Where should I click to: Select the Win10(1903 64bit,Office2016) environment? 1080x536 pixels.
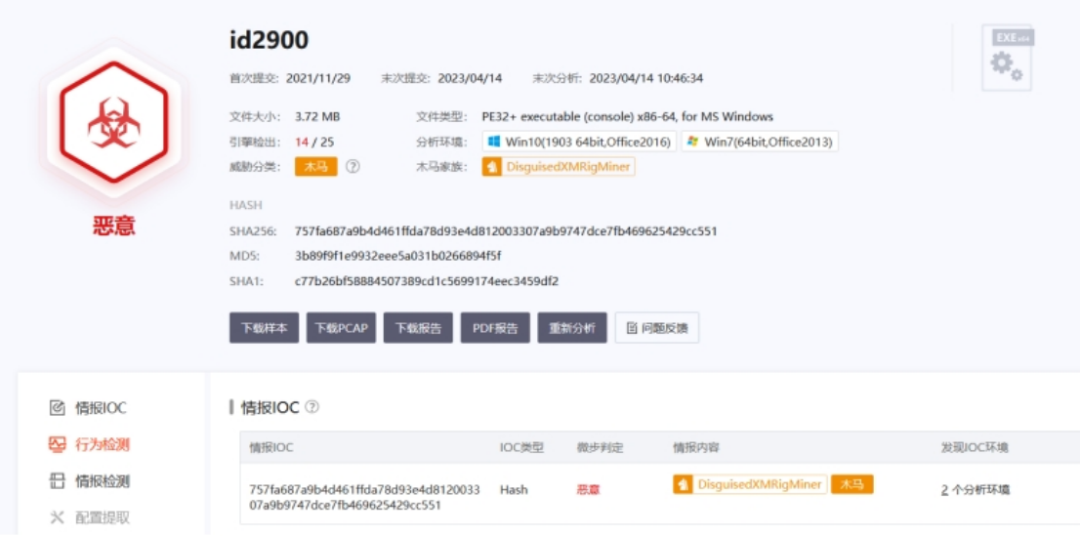click(x=579, y=142)
